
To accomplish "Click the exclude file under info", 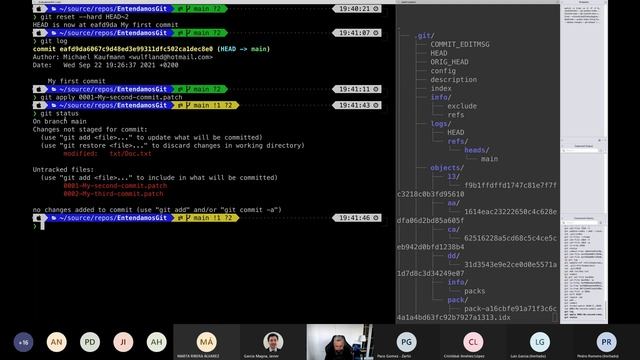I will coord(462,106).
